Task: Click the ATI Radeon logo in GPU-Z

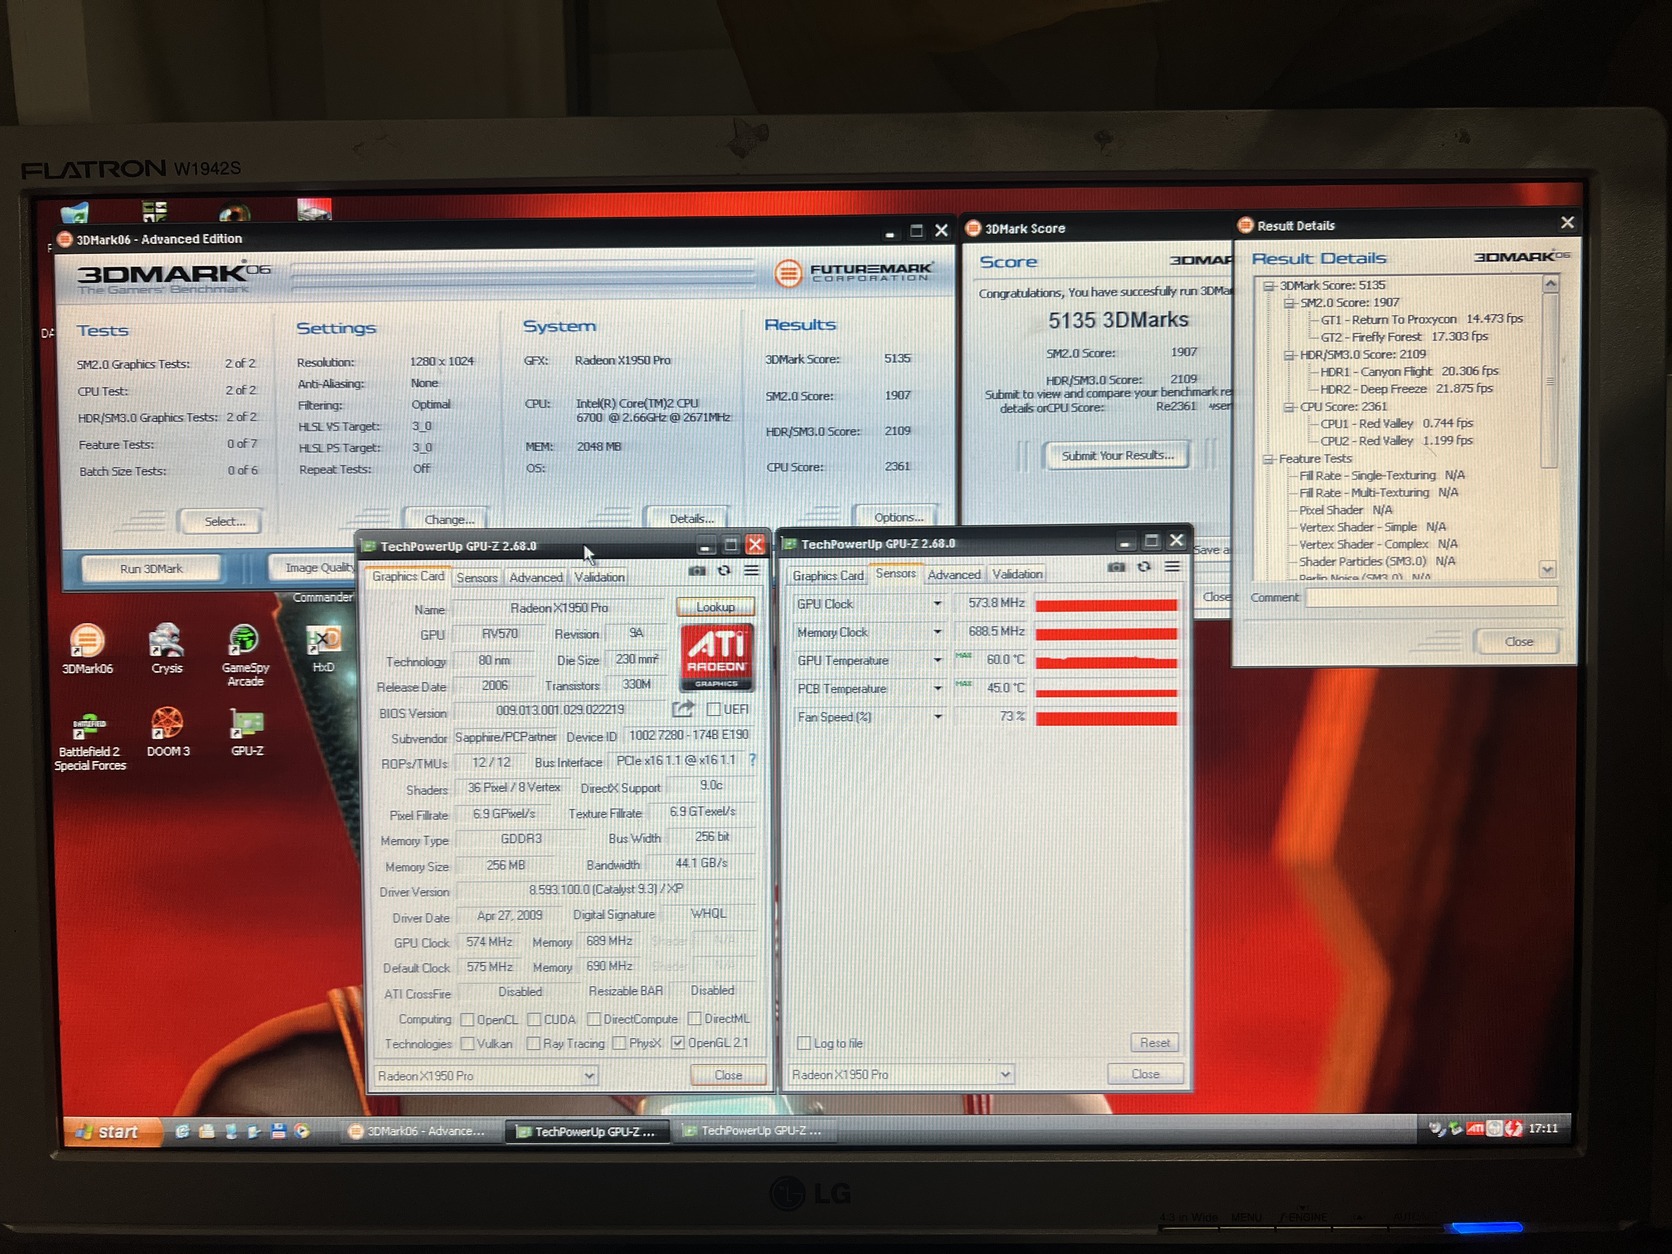Action: [x=717, y=658]
